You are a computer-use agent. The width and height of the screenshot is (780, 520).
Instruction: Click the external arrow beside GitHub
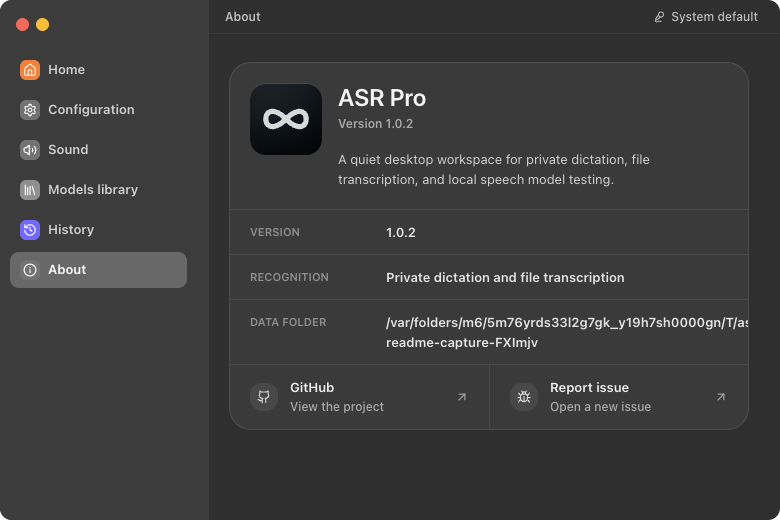point(462,397)
